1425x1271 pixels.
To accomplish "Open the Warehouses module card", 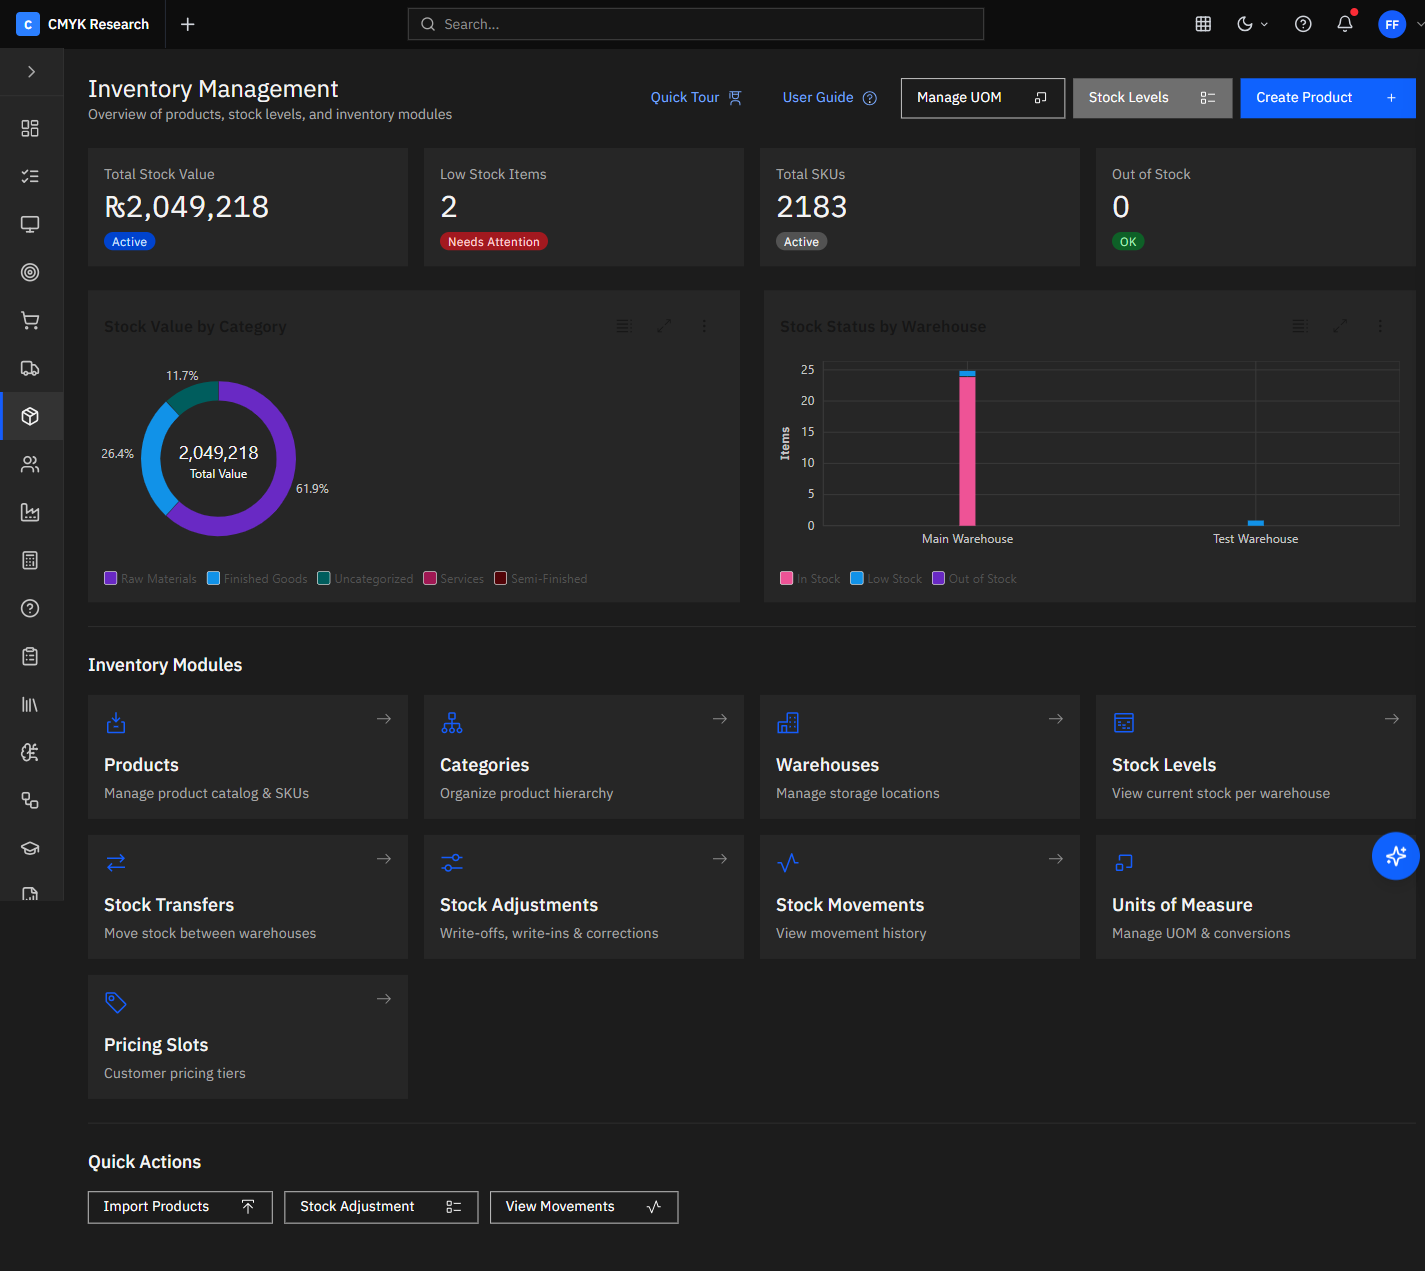I will 920,757.
